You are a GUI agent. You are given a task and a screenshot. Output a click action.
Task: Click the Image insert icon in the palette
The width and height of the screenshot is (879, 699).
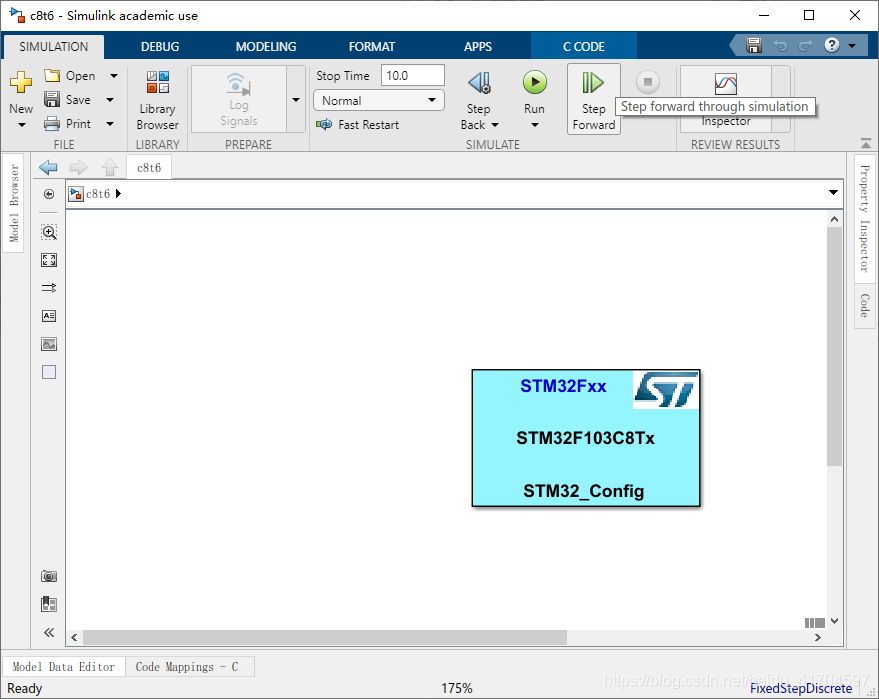(49, 344)
